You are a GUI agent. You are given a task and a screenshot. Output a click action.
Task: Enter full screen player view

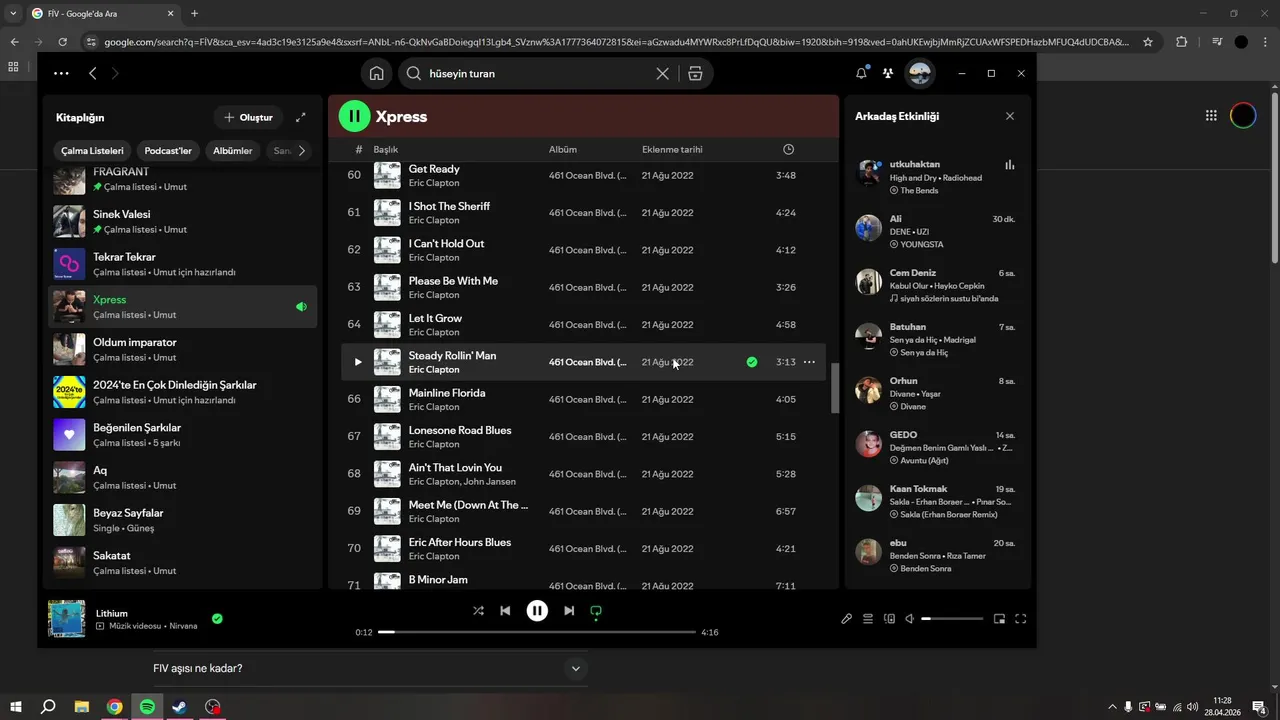[1021, 619]
